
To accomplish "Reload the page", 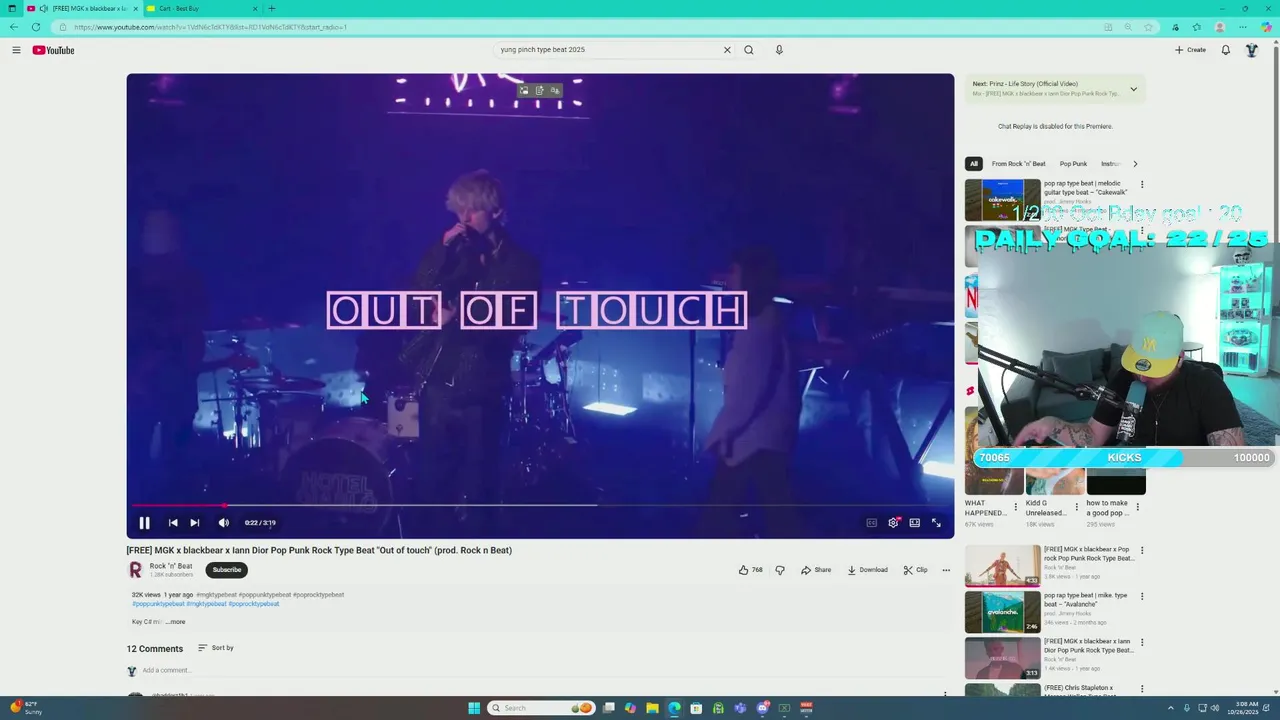I will pos(36,27).
